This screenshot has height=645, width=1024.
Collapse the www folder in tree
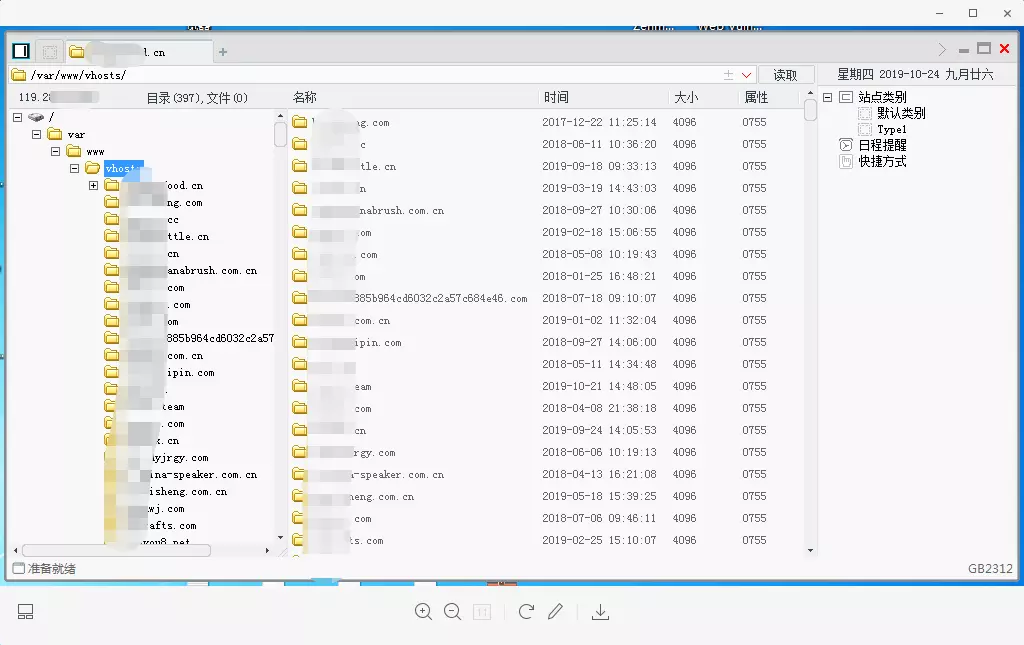pyautogui.click(x=56, y=151)
